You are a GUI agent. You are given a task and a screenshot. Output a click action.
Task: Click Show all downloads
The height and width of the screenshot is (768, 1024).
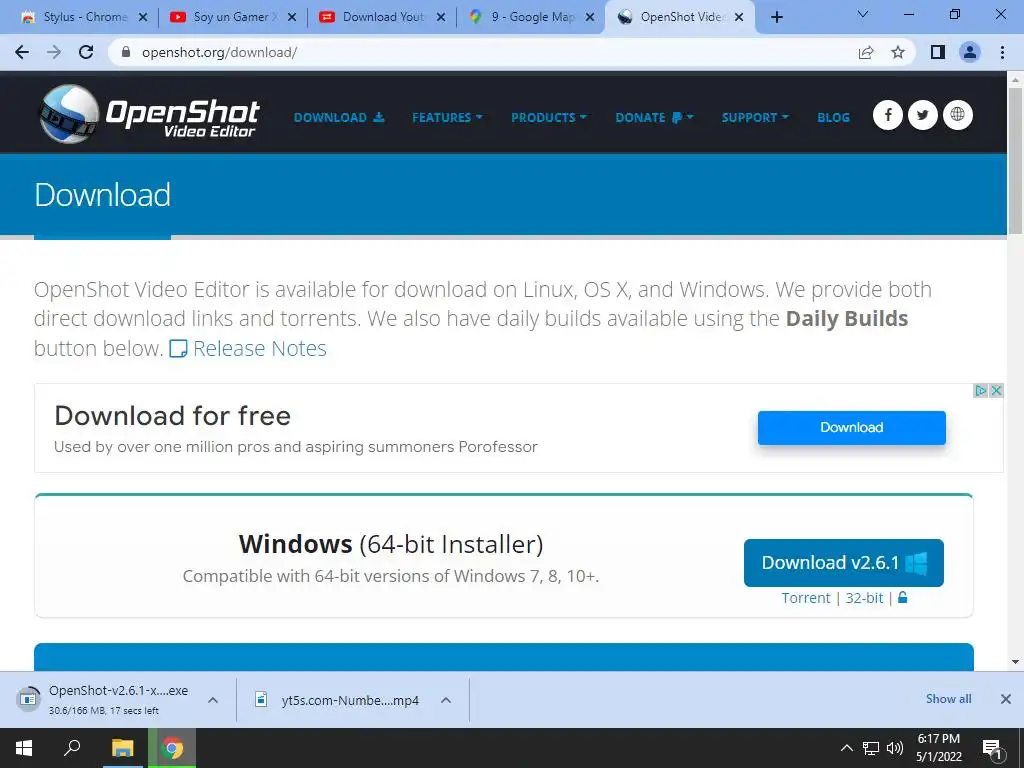(x=948, y=699)
